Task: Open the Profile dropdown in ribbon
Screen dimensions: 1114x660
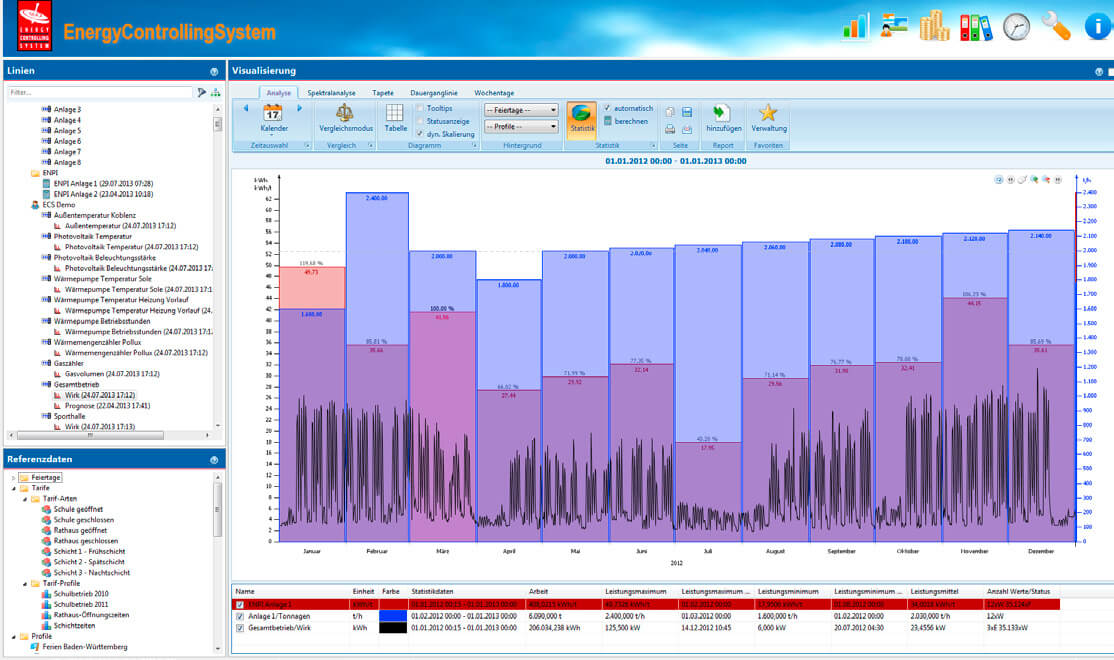Action: 520,127
